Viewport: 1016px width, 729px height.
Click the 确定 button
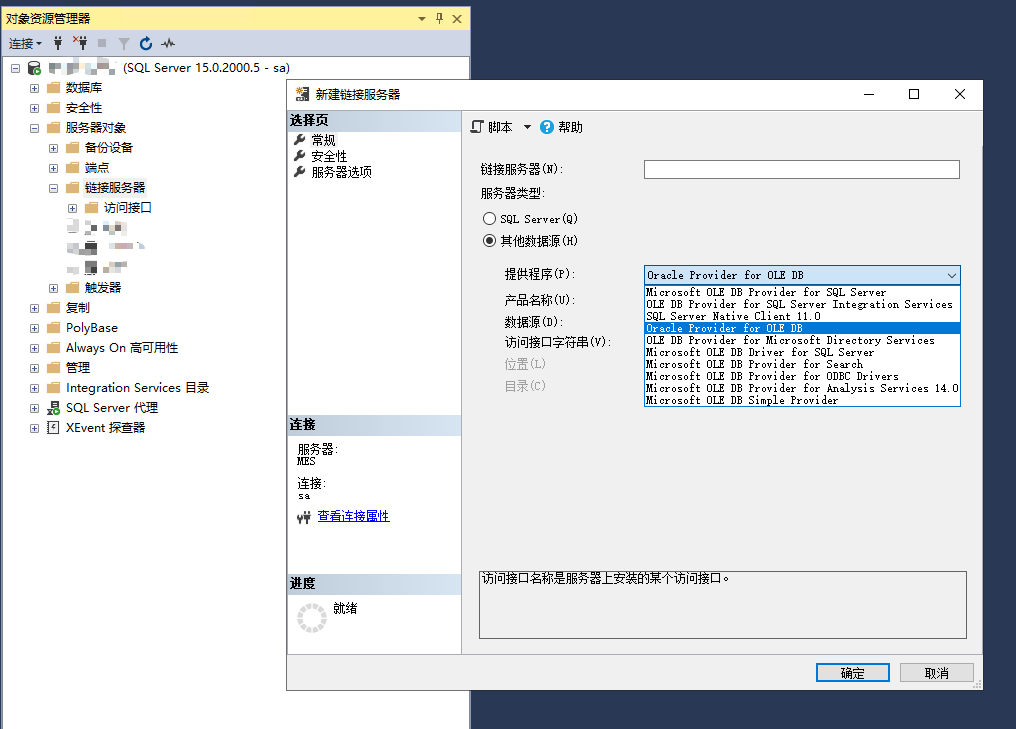pyautogui.click(x=852, y=672)
